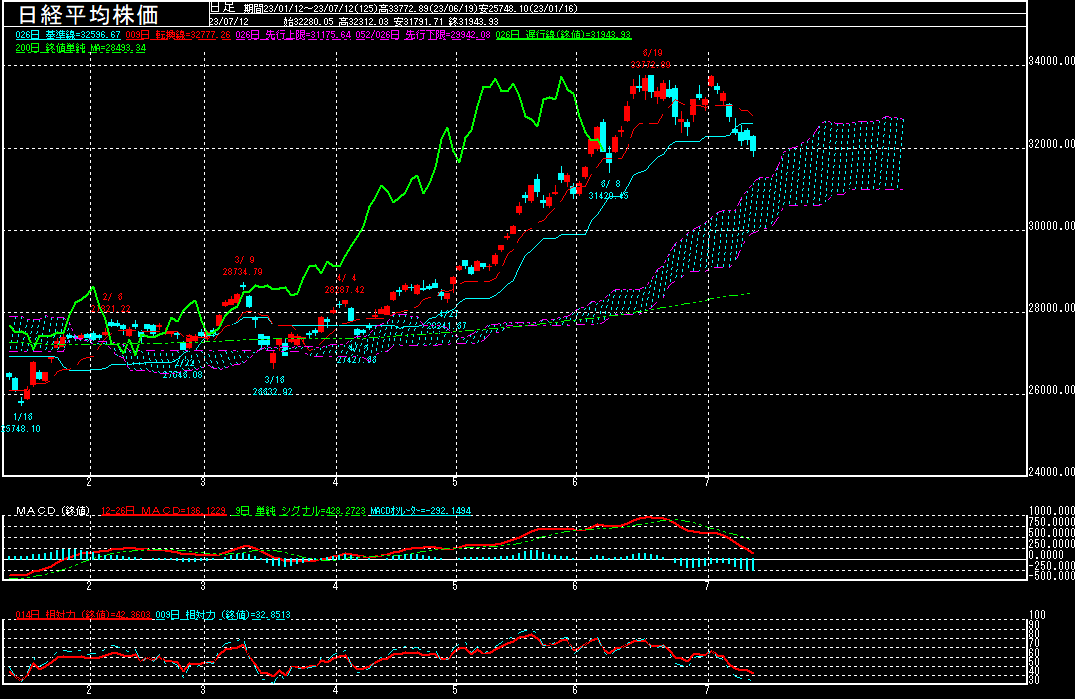The image size is (1076, 699).
Task: Click the 30000.00 price axis label
Action: (x=1051, y=226)
